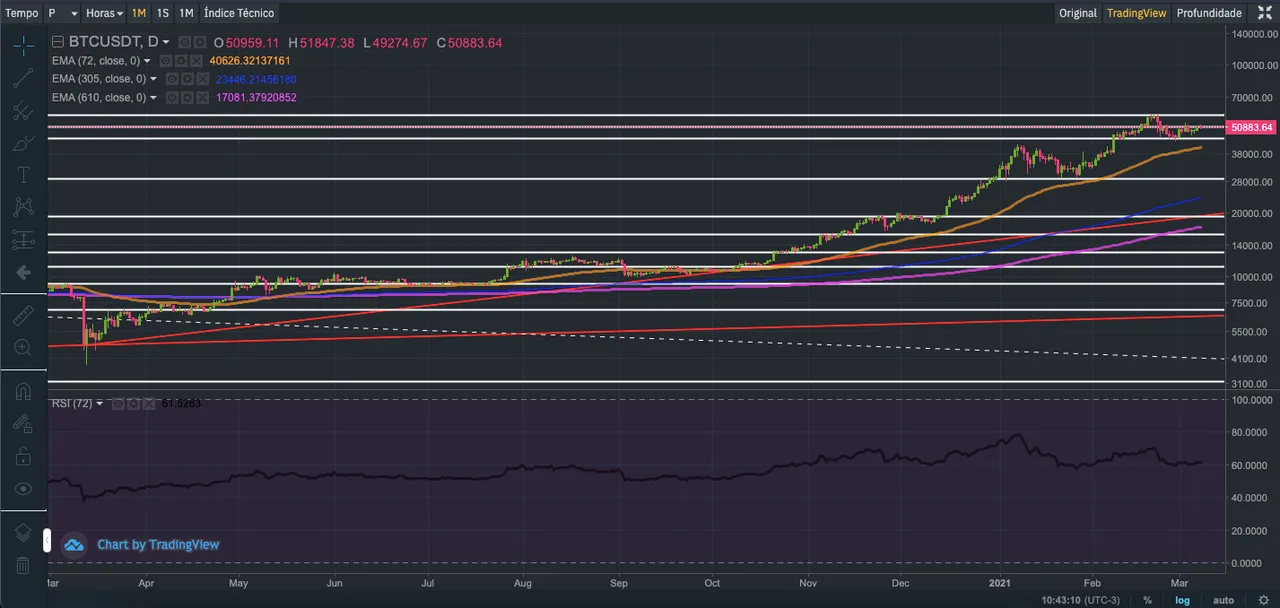The height and width of the screenshot is (608, 1280).
Task: Remove the EMA 305 indicator
Action: [202, 79]
